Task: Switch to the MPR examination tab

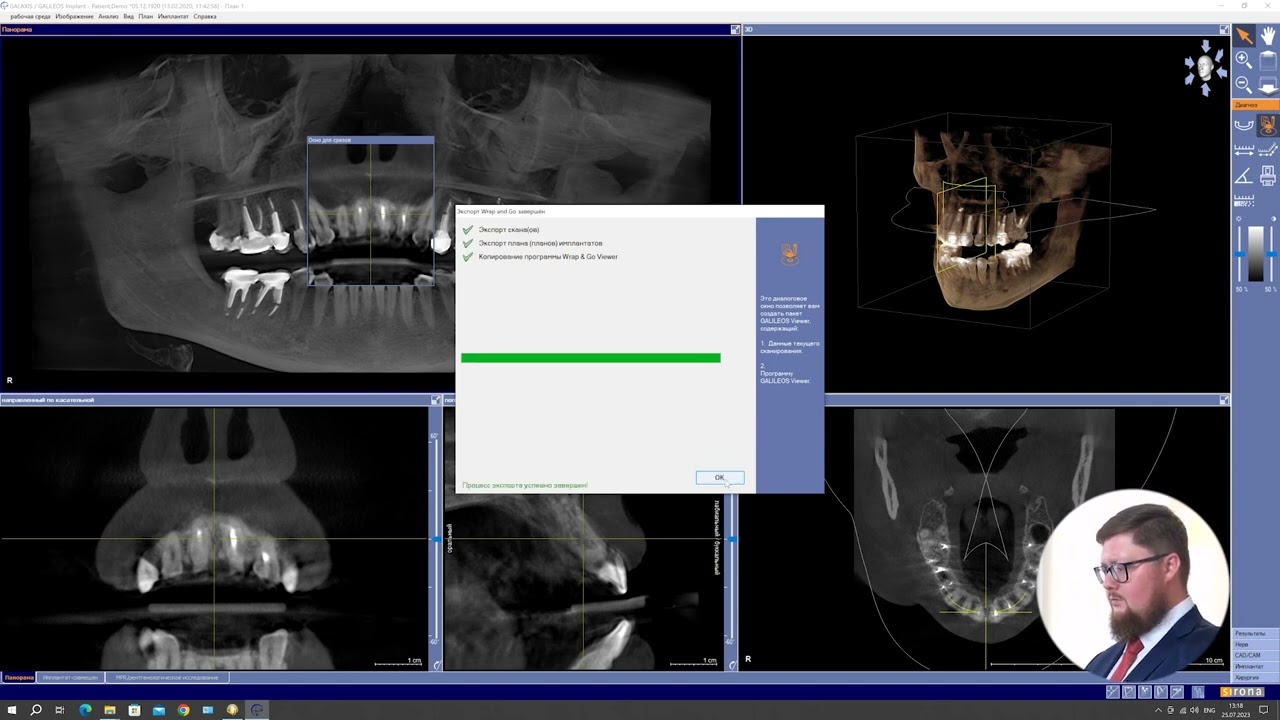Action: (x=167, y=677)
